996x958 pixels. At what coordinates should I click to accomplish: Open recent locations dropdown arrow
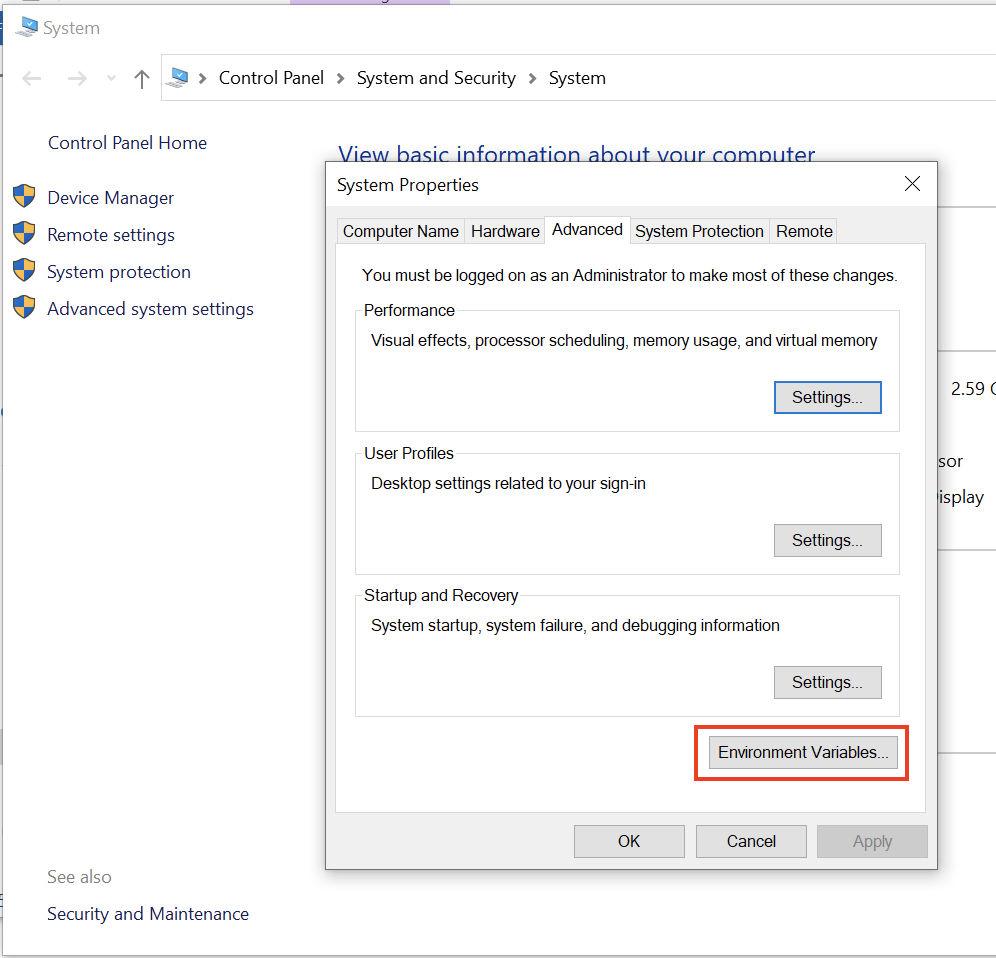111,78
